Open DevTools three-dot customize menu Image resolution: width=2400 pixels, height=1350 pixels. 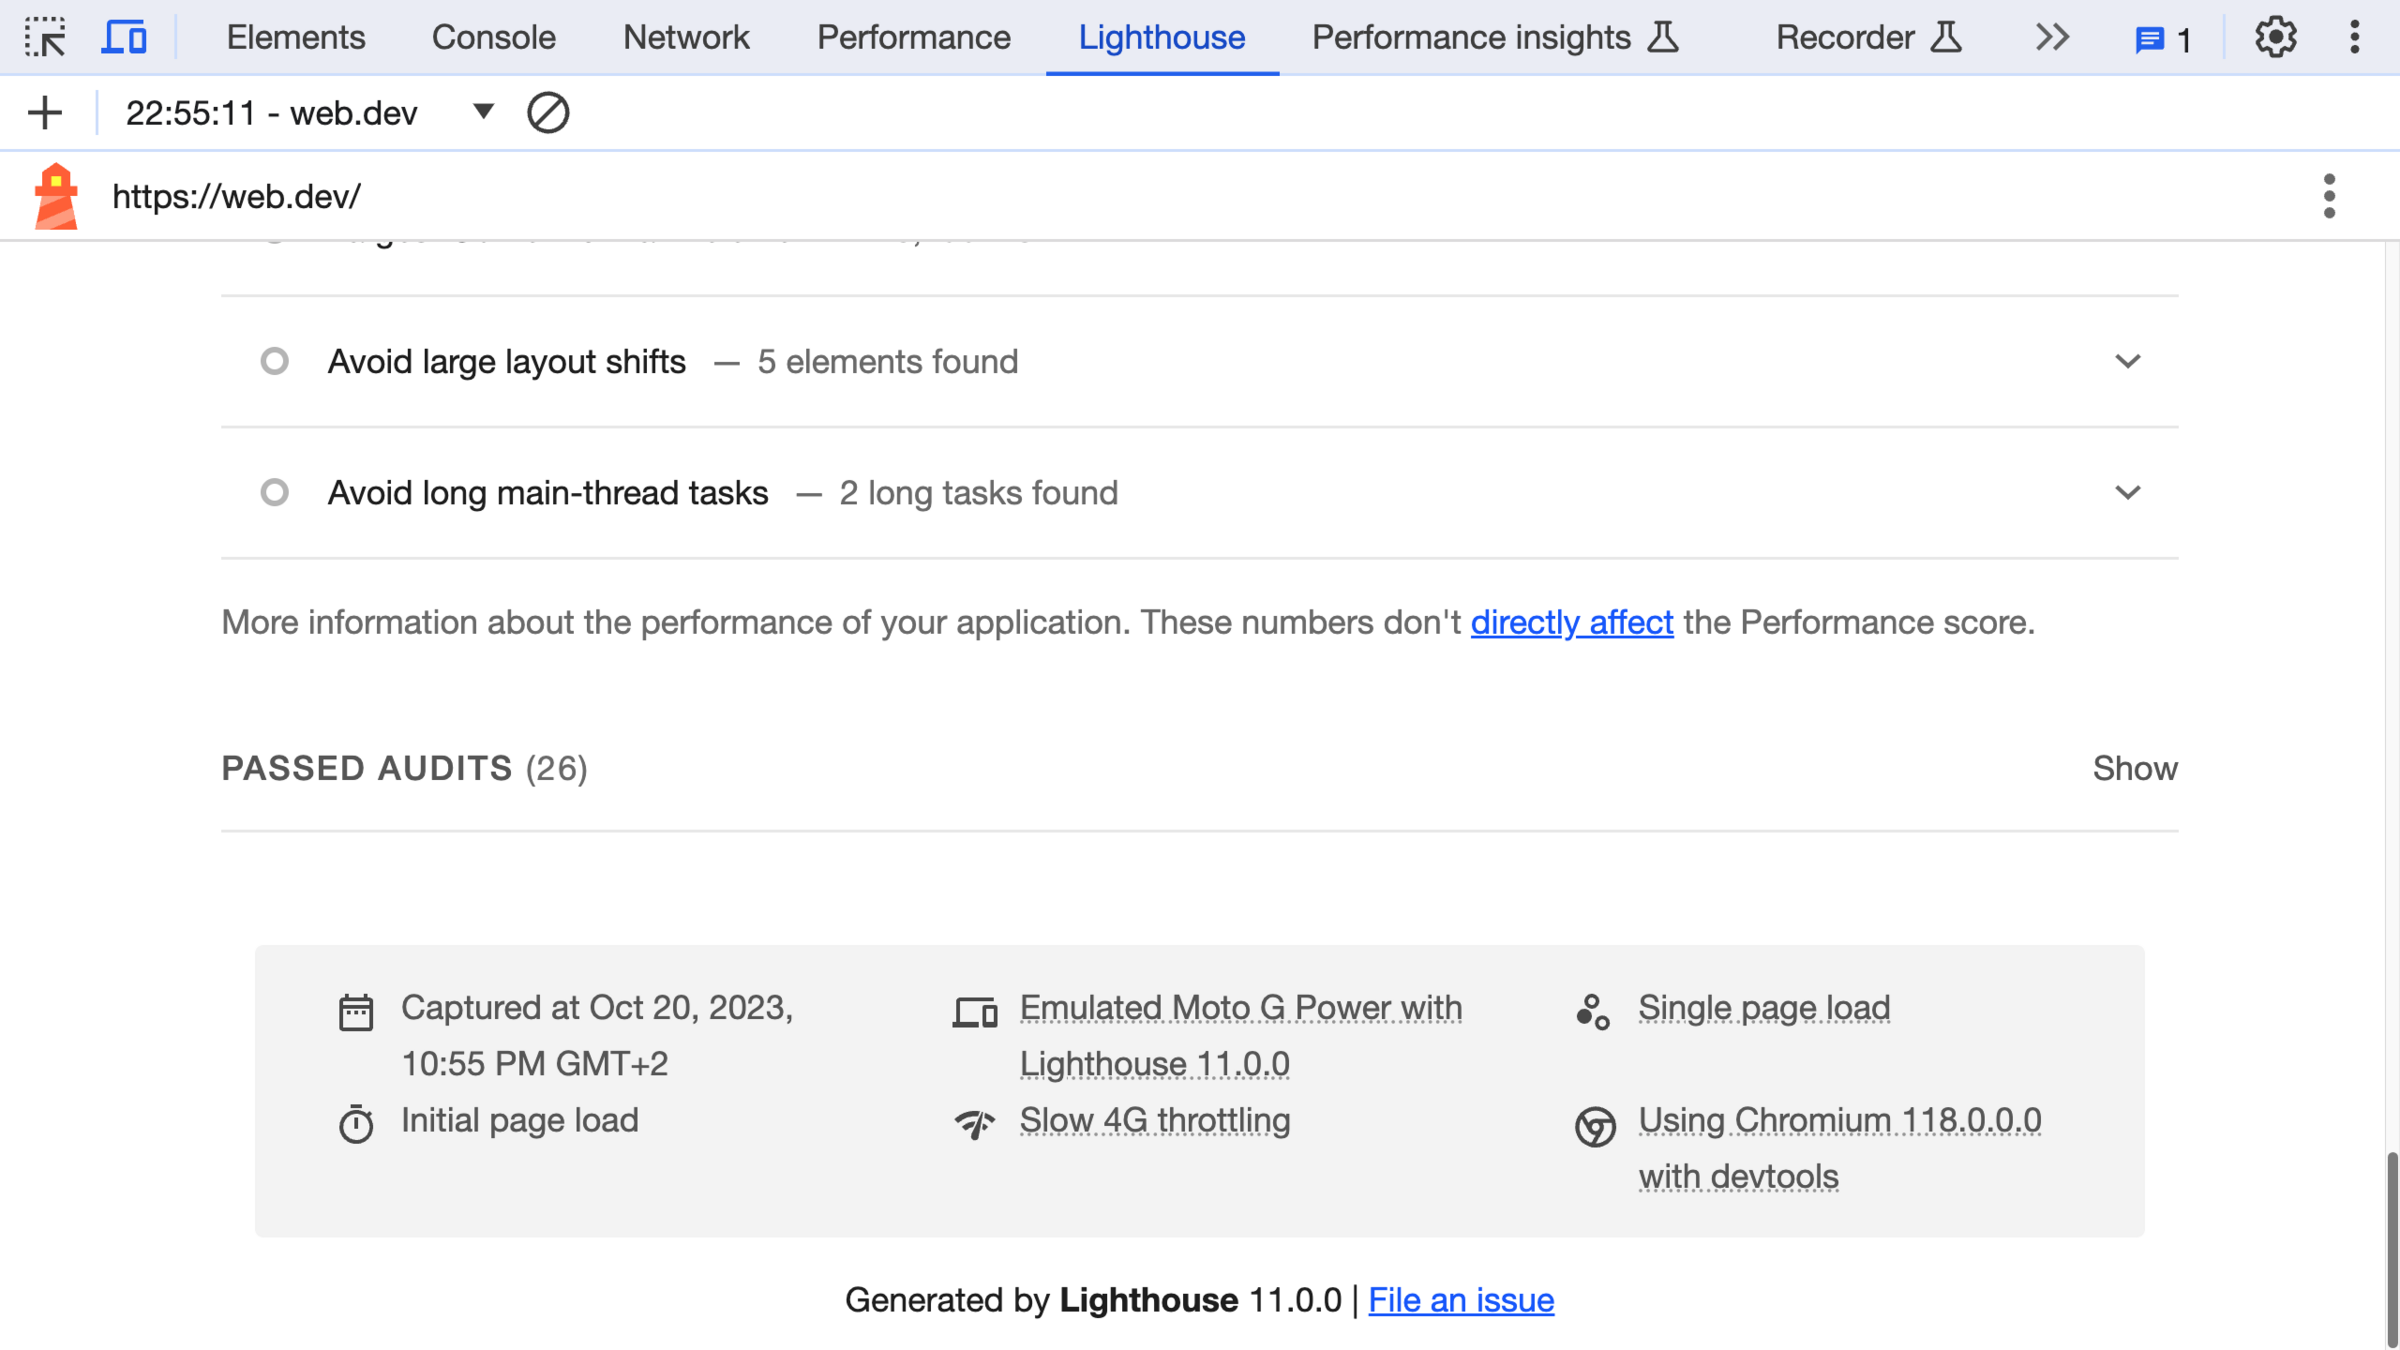pyautogui.click(x=2354, y=38)
